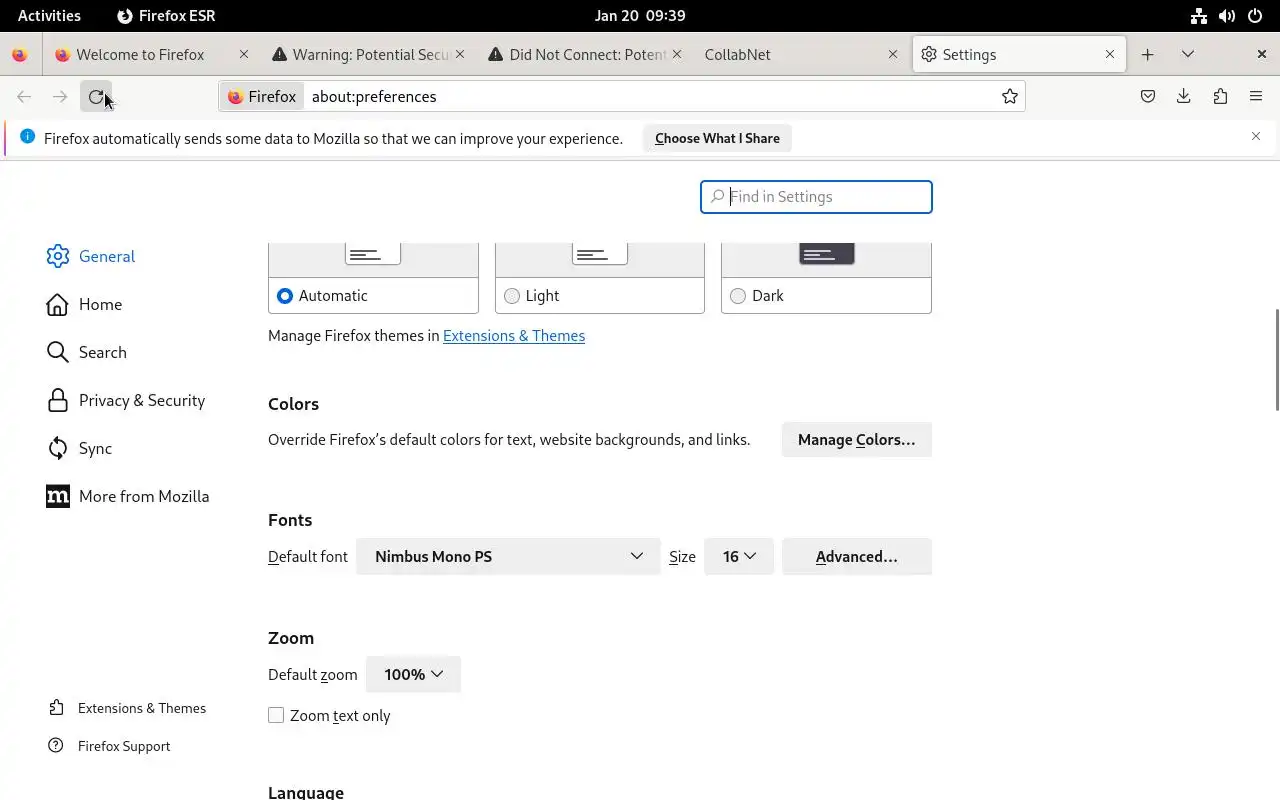This screenshot has width=1280, height=800.
Task: Select the Automatic theme radio button
Action: (x=285, y=296)
